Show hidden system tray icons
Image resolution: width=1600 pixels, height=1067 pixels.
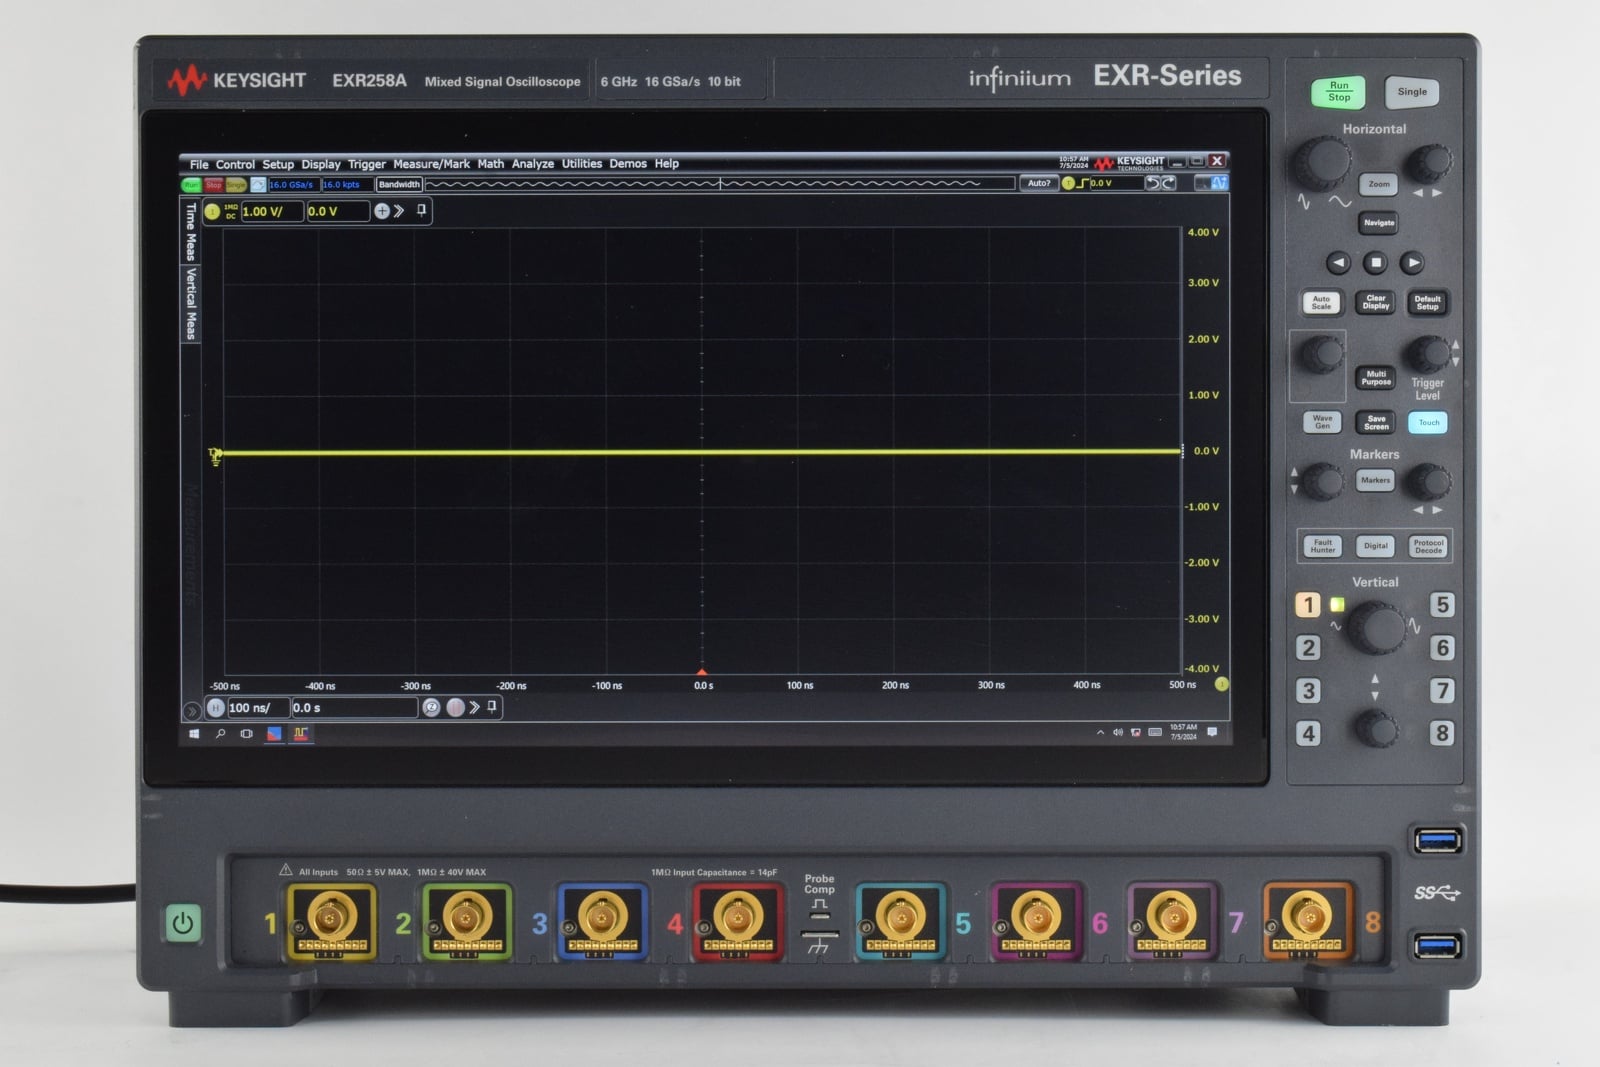point(1100,732)
